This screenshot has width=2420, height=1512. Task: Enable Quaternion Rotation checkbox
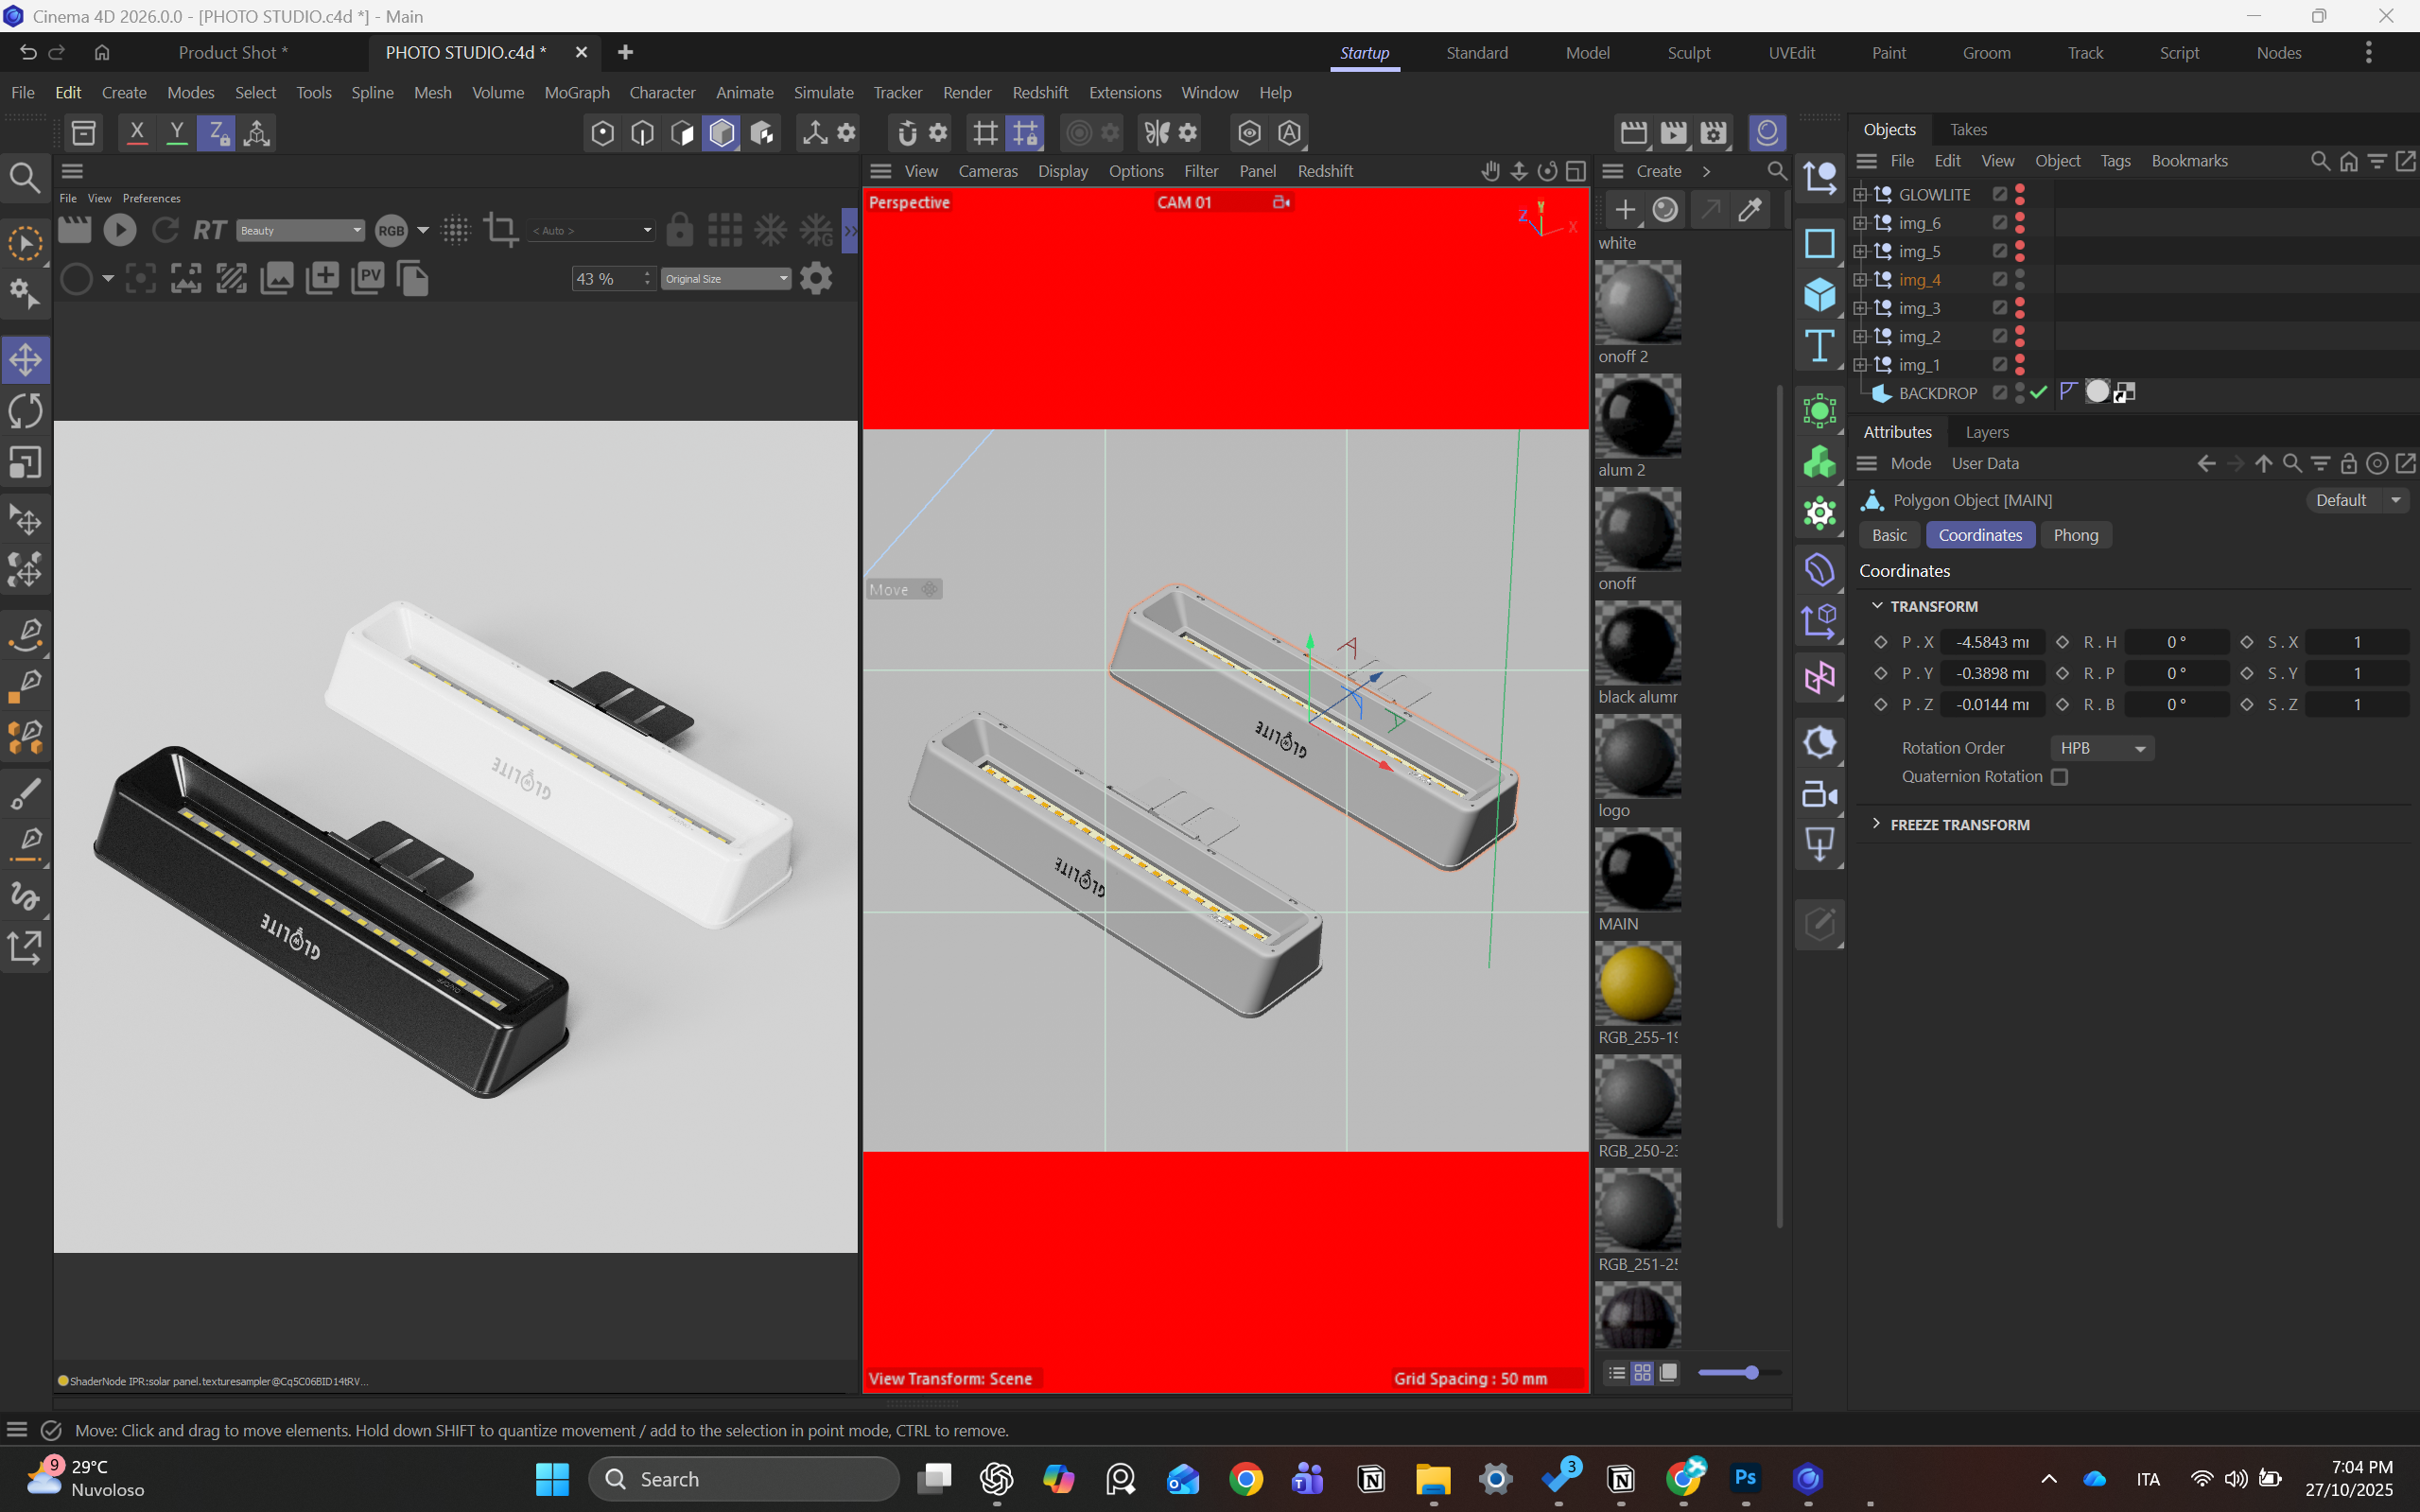click(x=2059, y=777)
